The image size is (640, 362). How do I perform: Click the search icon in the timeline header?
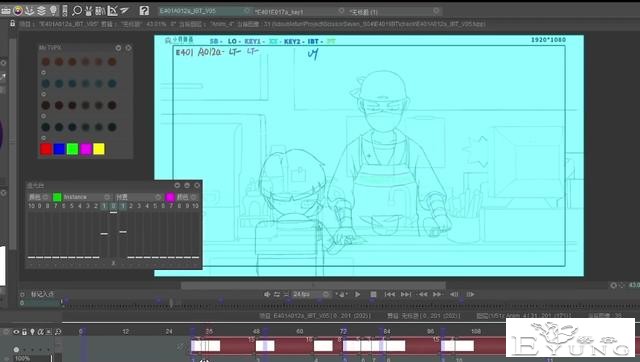pos(58,332)
